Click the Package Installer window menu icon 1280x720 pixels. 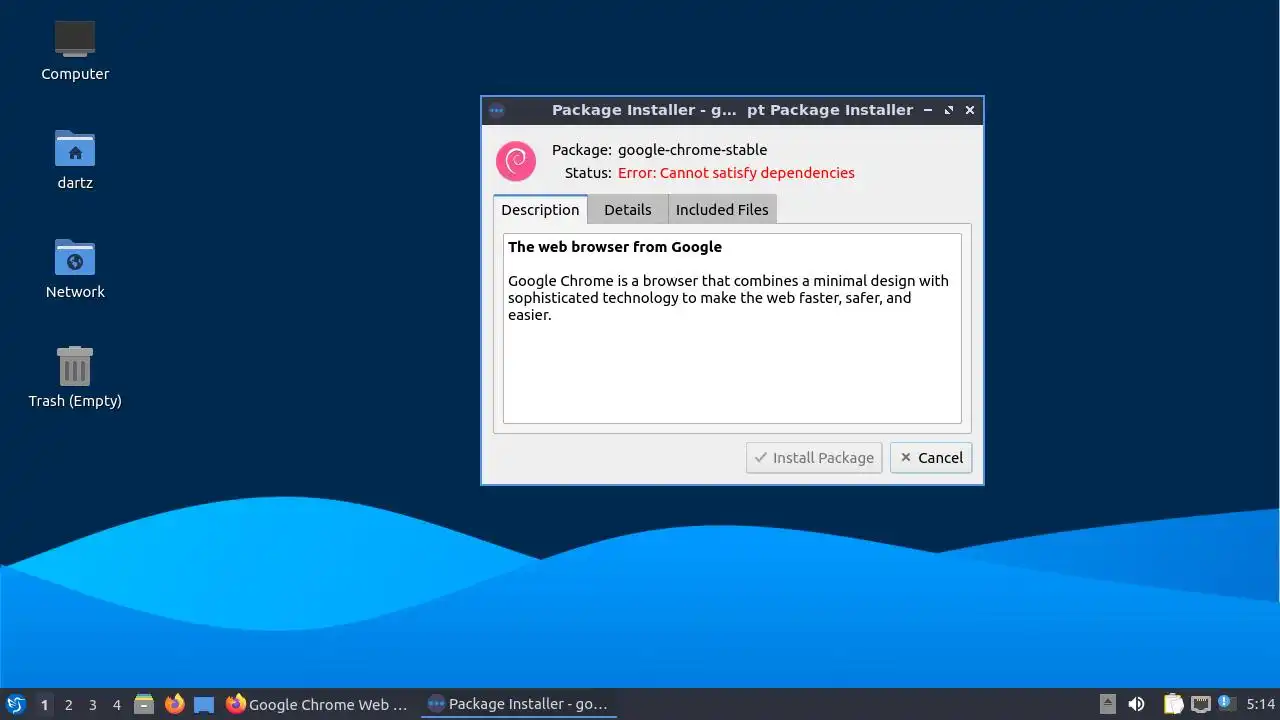497,110
